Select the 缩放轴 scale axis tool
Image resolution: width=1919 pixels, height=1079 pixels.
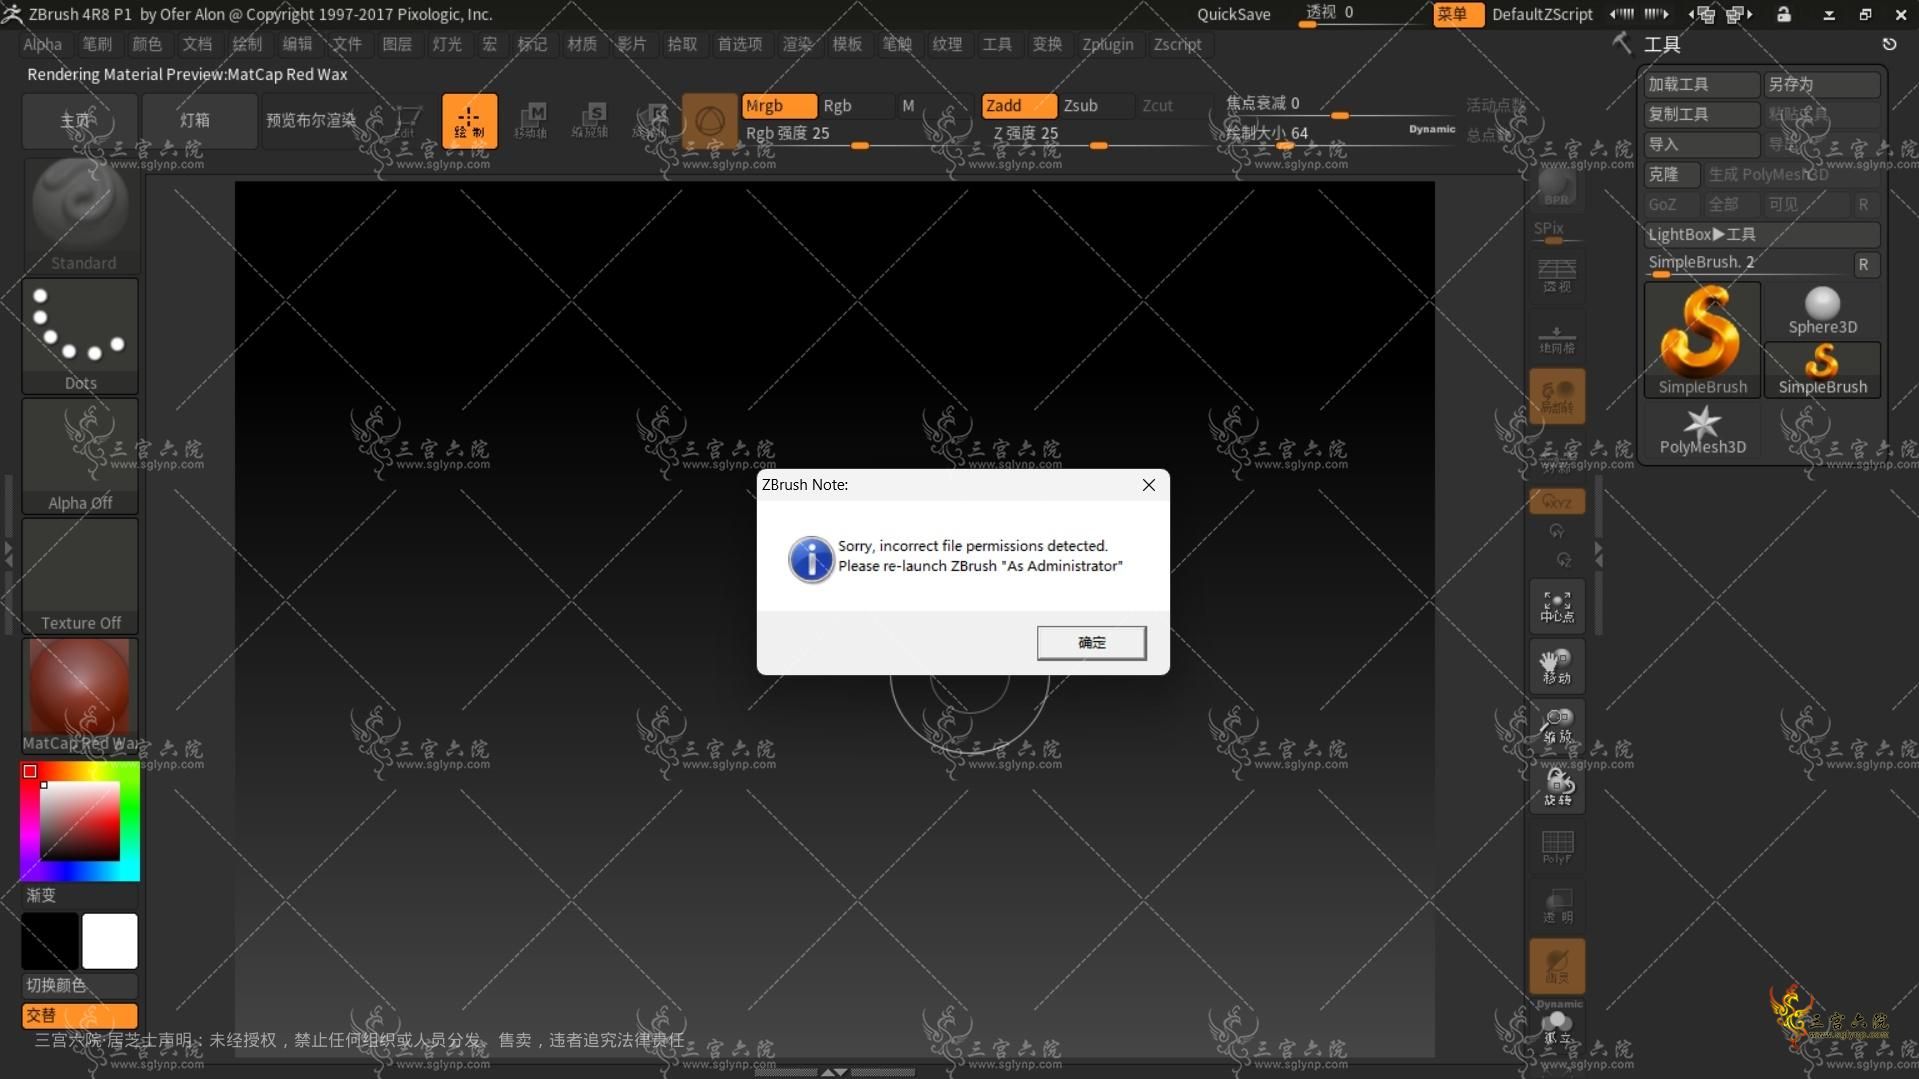click(590, 121)
